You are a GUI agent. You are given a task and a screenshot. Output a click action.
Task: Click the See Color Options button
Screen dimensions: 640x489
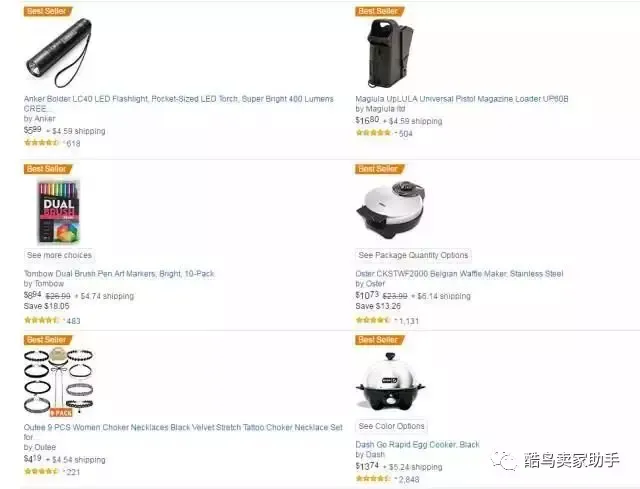pos(391,426)
